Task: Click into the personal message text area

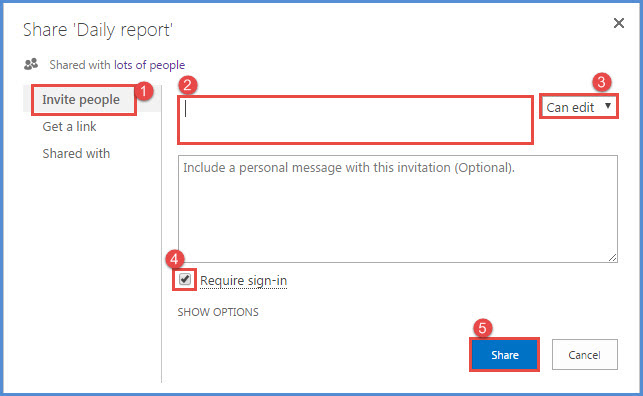Action: (398, 209)
